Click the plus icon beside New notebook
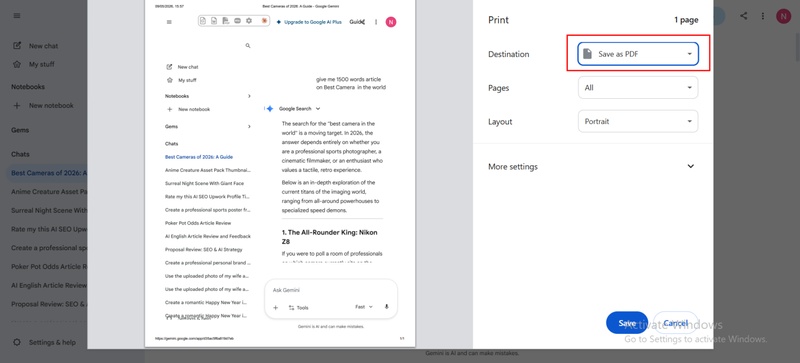The image size is (800, 363). pyautogui.click(x=17, y=106)
